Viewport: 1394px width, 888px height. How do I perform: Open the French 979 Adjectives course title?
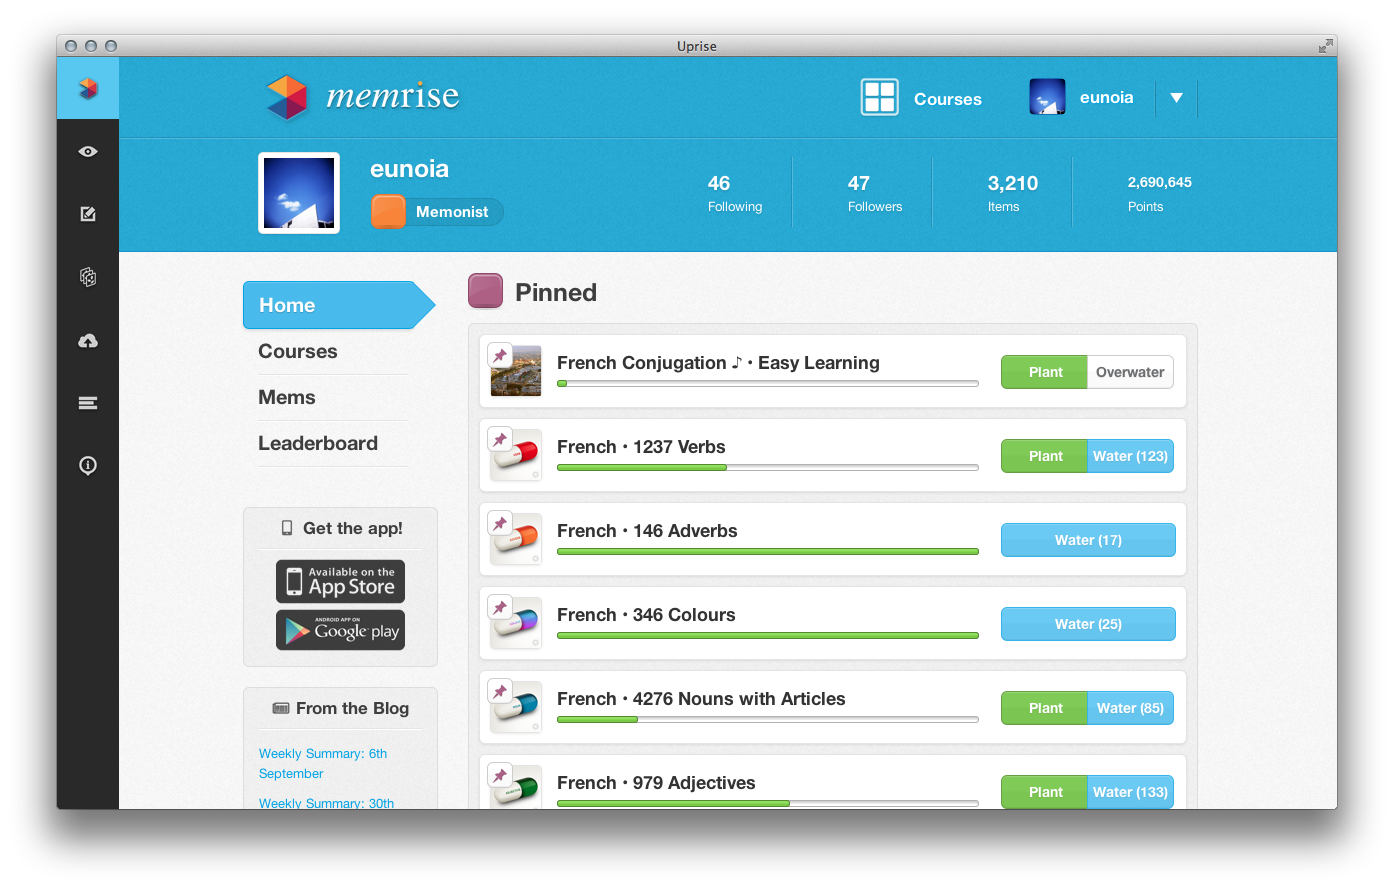656,783
